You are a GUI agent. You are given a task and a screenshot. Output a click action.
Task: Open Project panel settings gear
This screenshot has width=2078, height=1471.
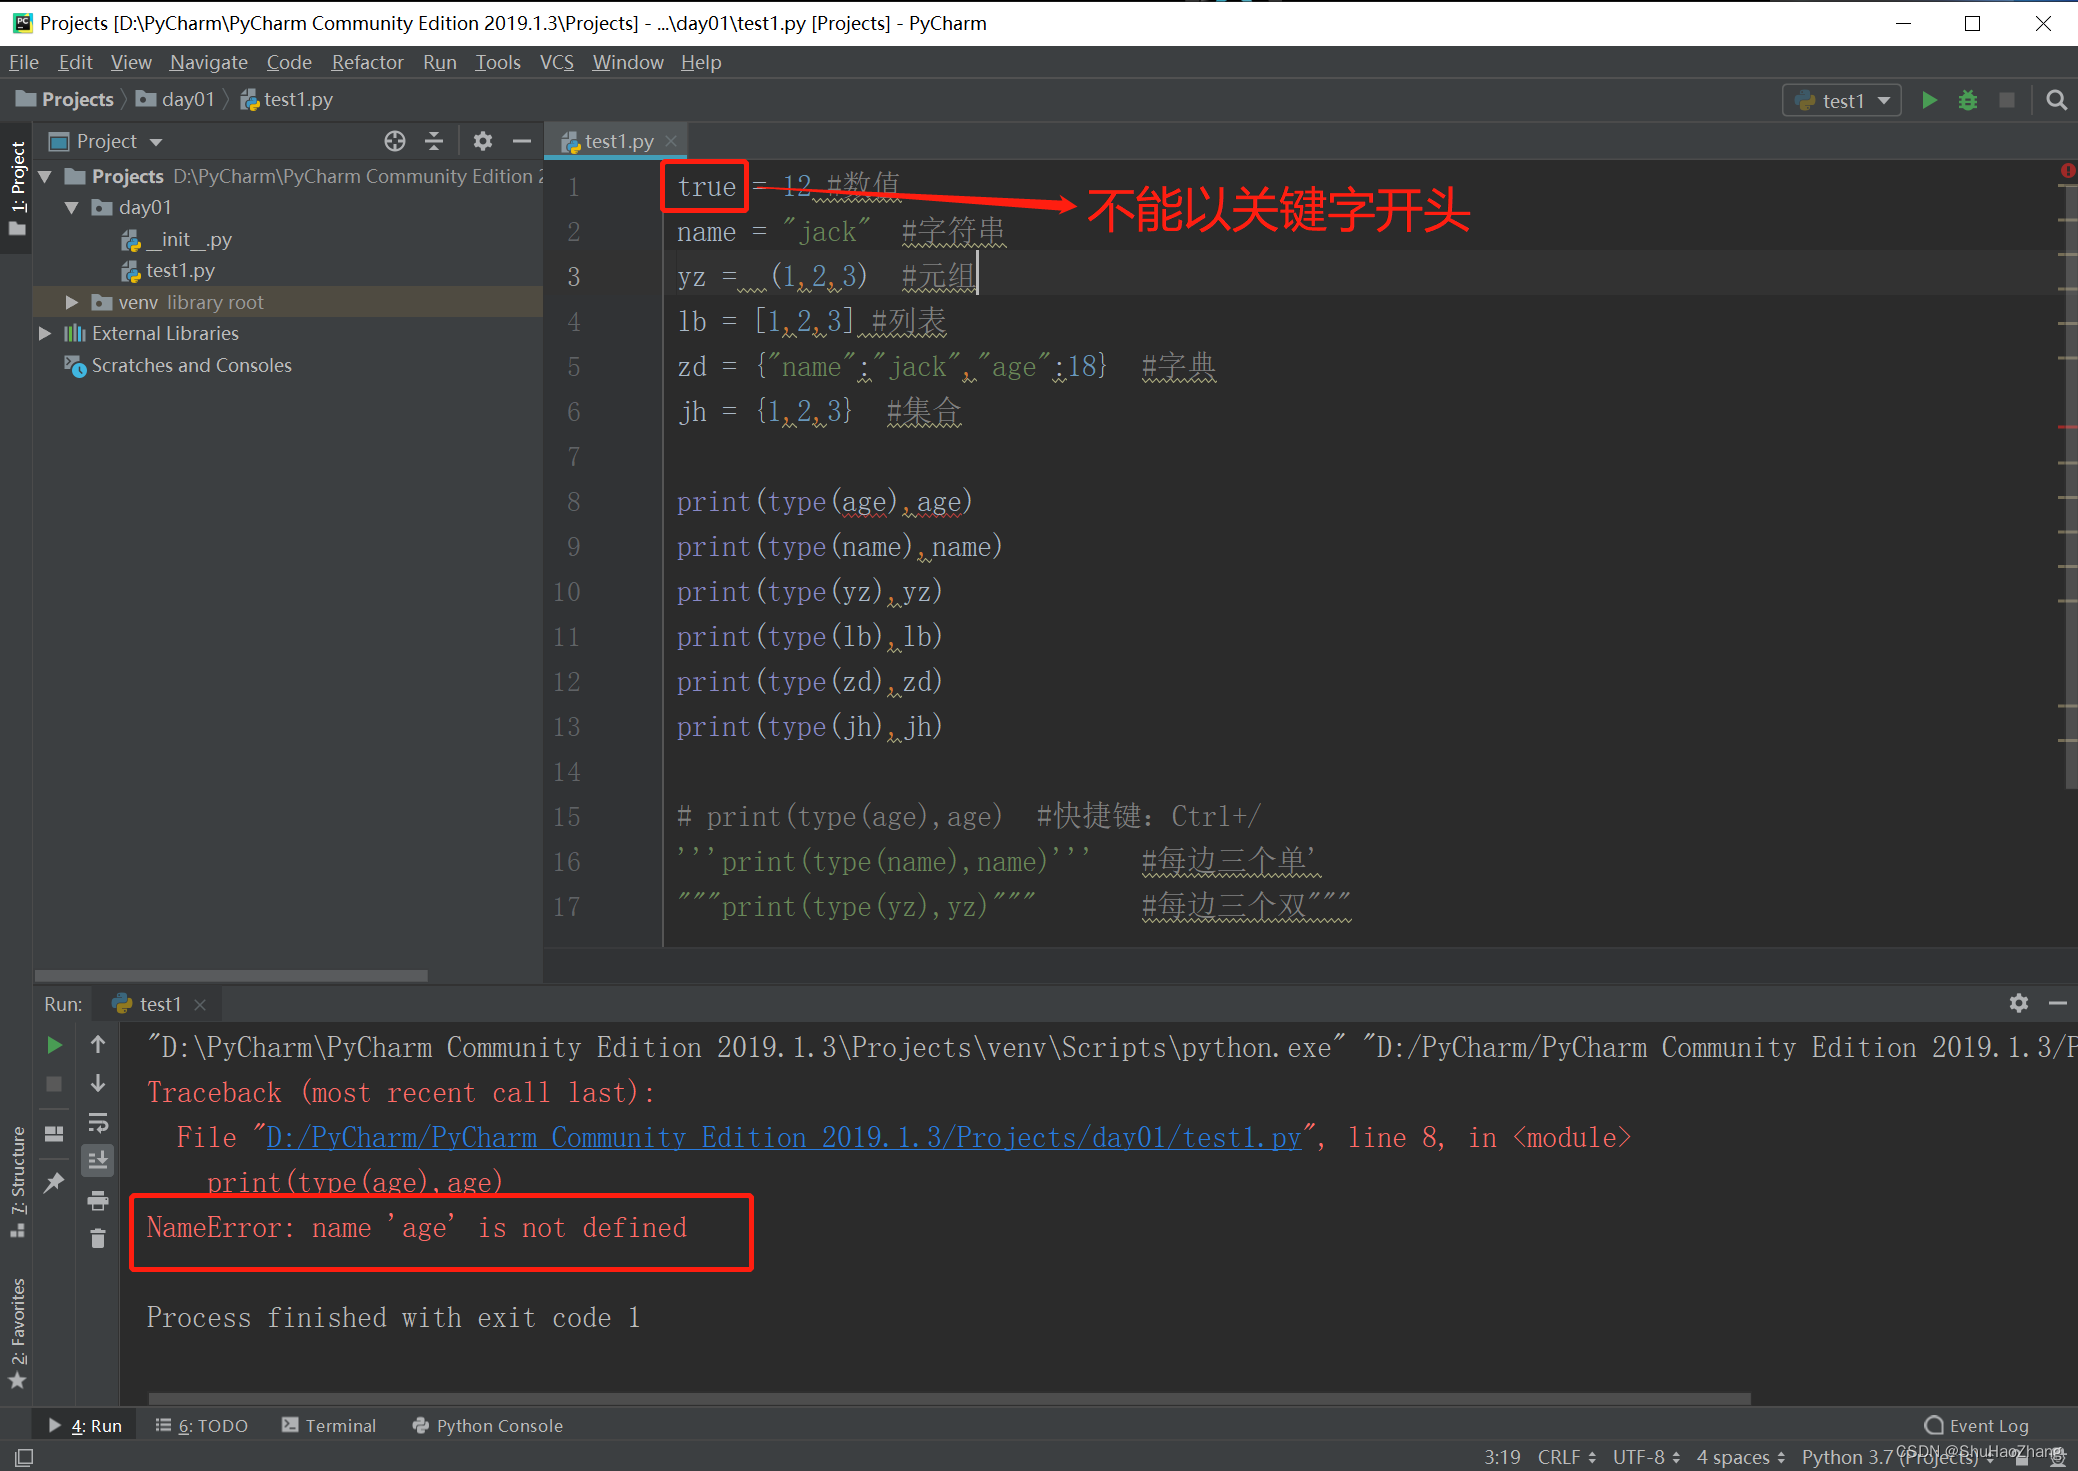[483, 141]
